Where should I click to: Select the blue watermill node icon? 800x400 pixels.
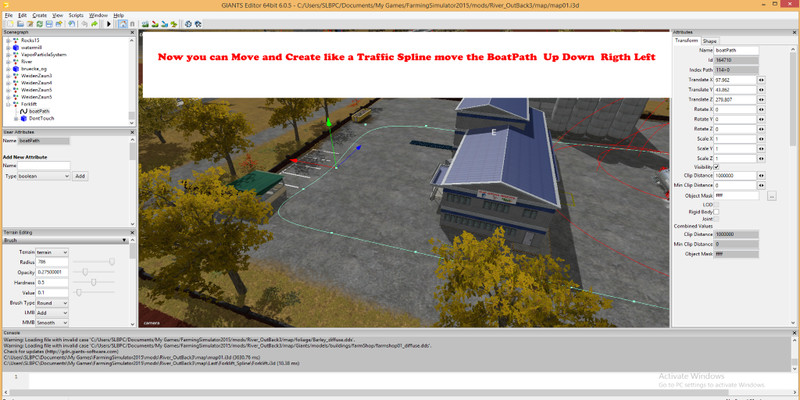(16, 46)
